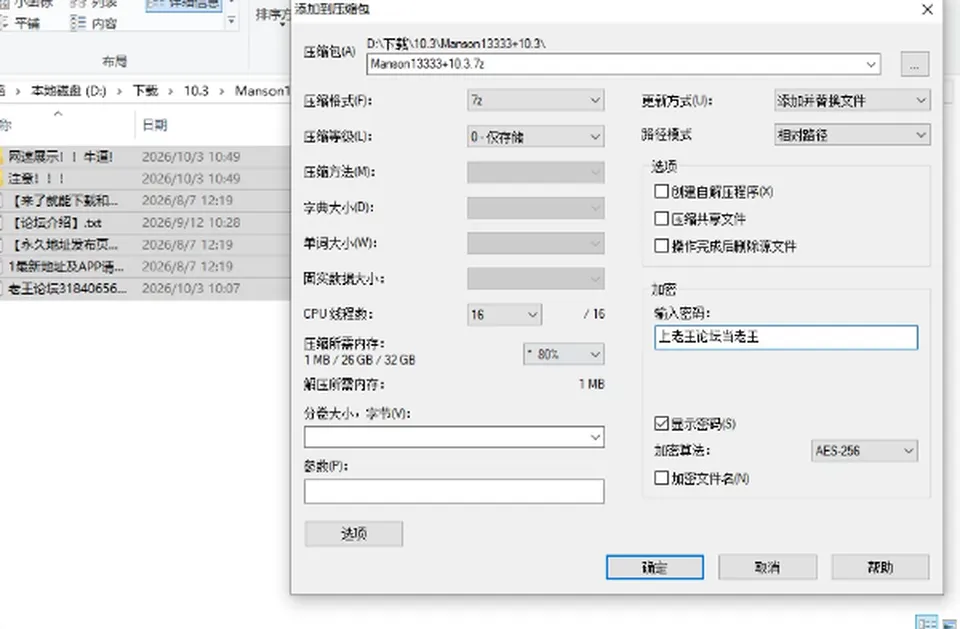Click the browse "..." button beside archive name

pos(915,64)
